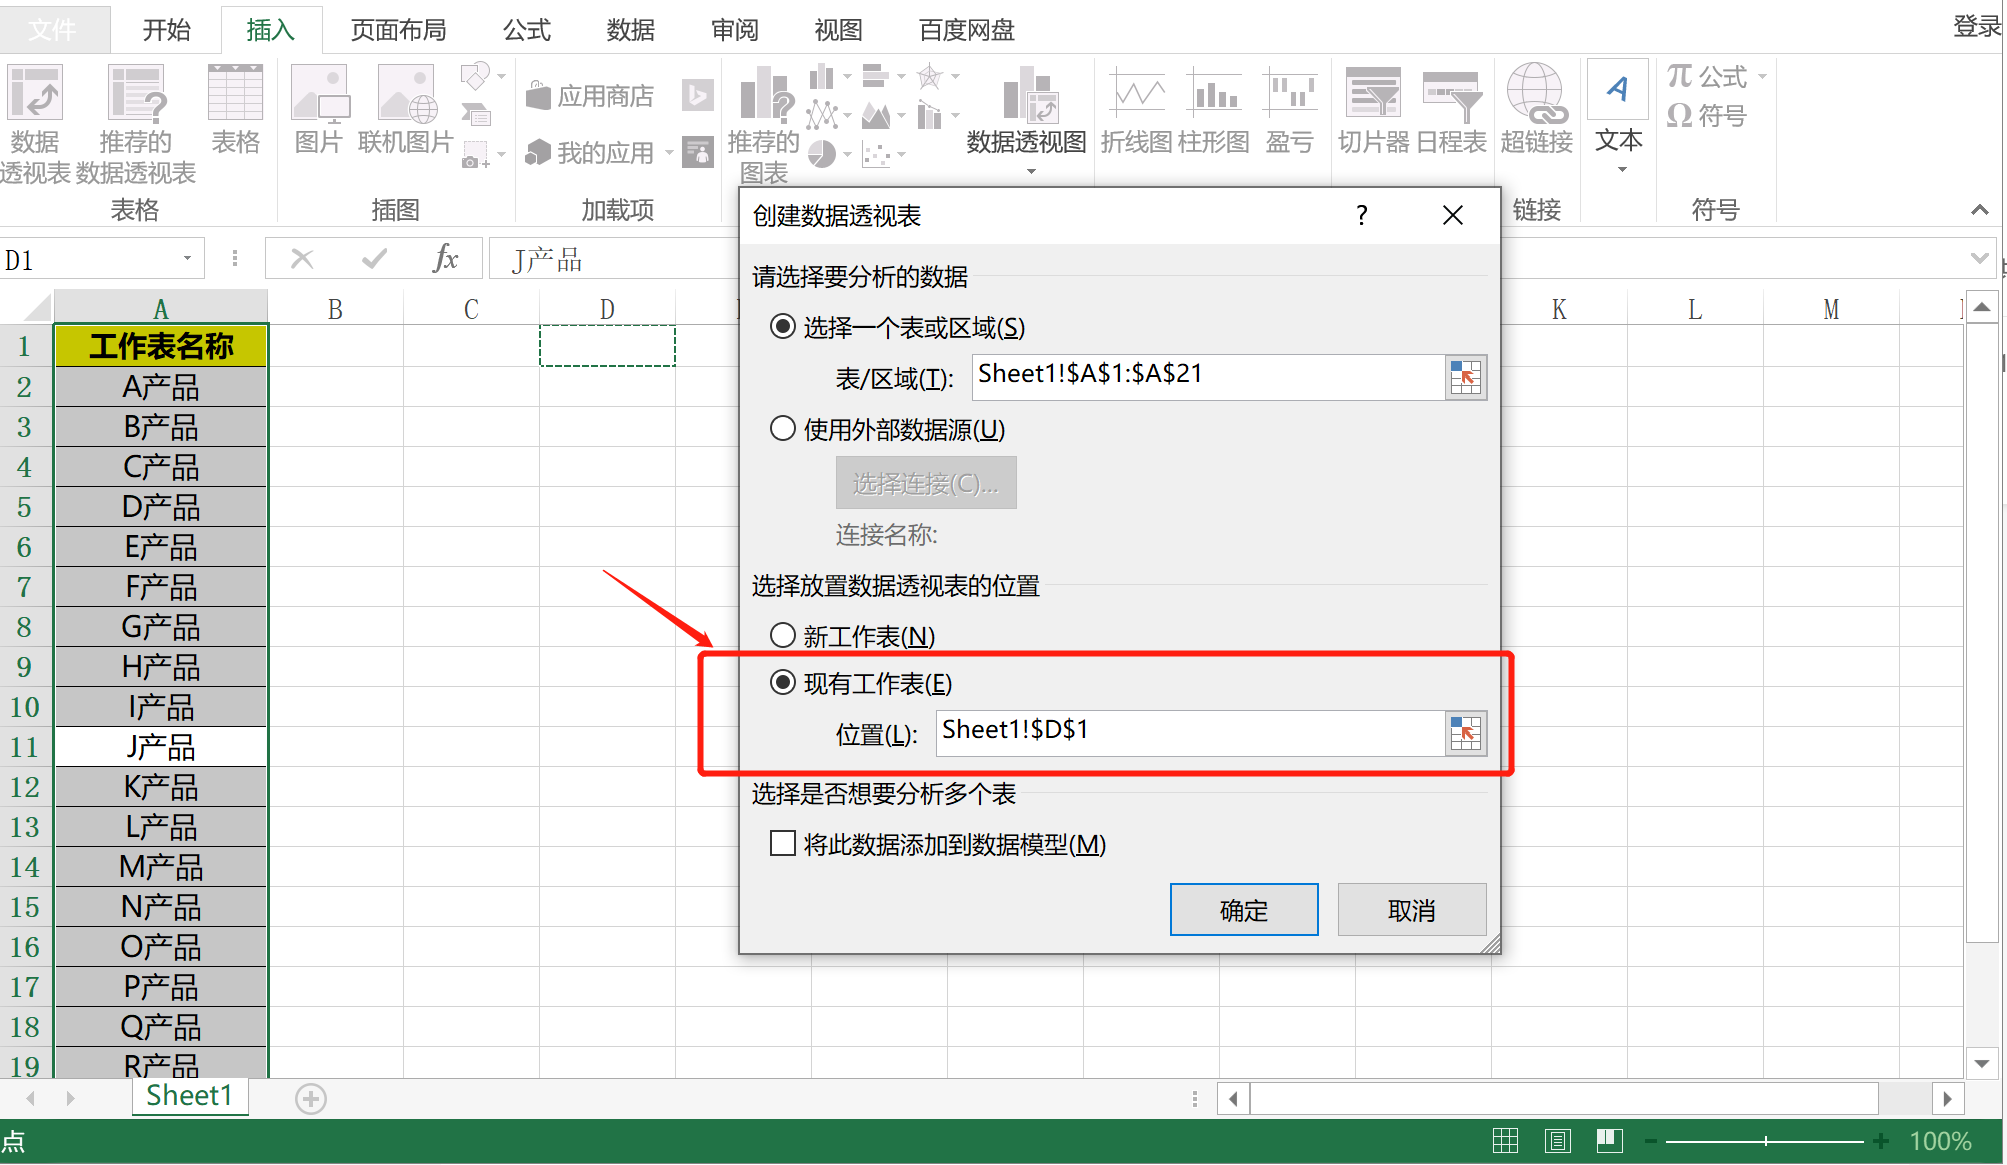Screen dimensions: 2007x1165
Task: Switch to the 公式 ribbon tab
Action: (x=527, y=30)
